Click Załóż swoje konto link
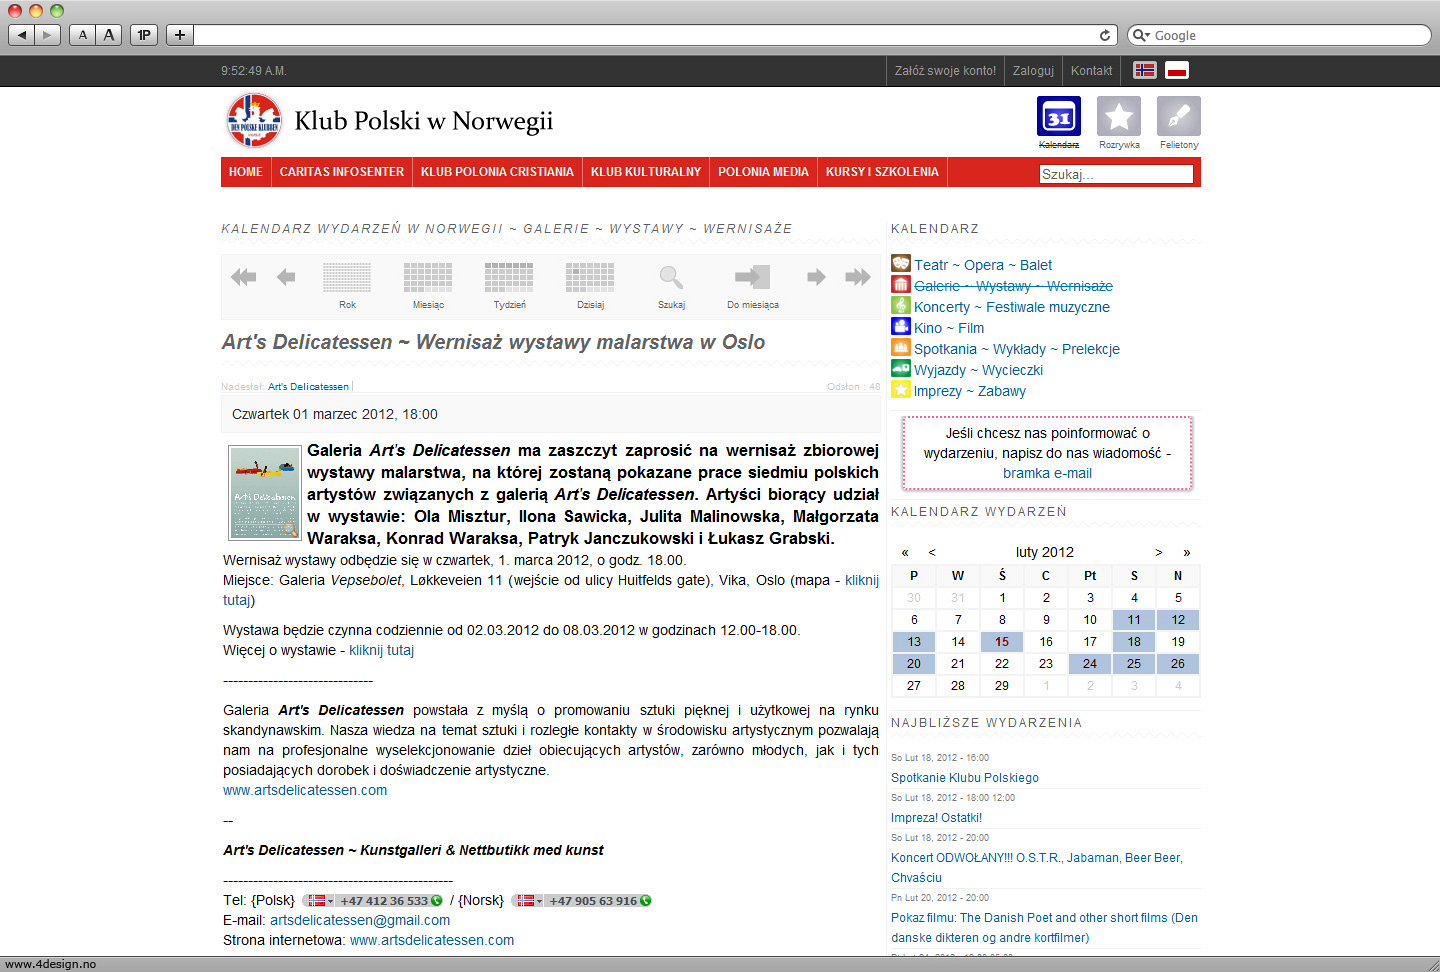The height and width of the screenshot is (972, 1440). [945, 71]
